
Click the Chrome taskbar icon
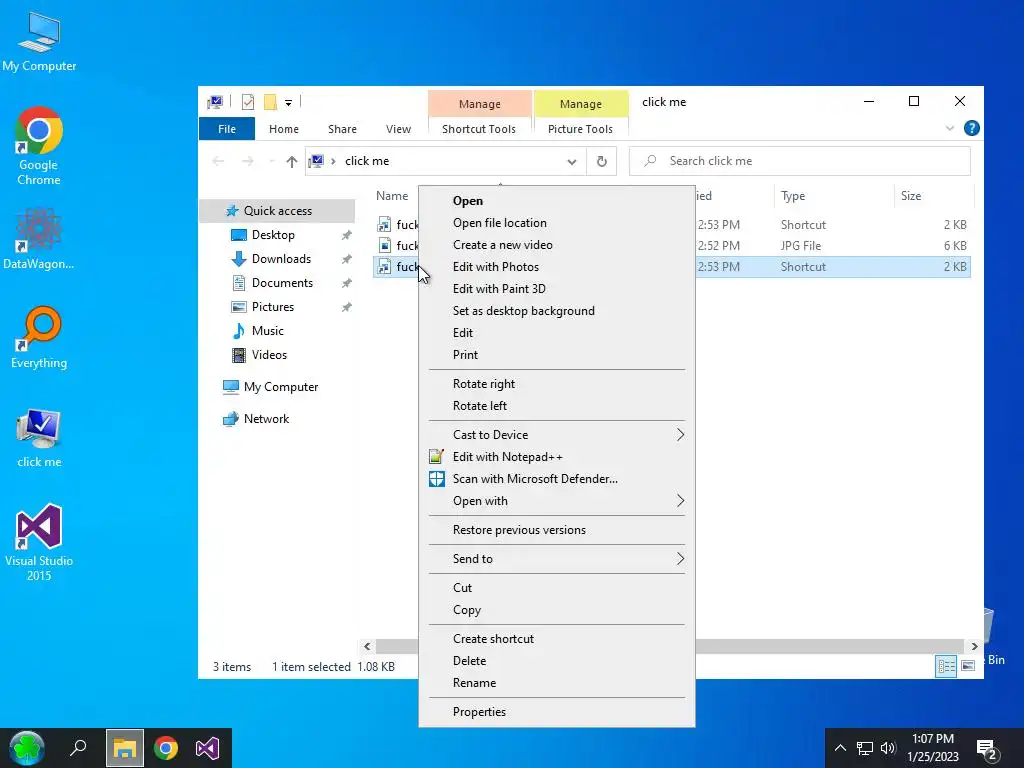point(166,748)
